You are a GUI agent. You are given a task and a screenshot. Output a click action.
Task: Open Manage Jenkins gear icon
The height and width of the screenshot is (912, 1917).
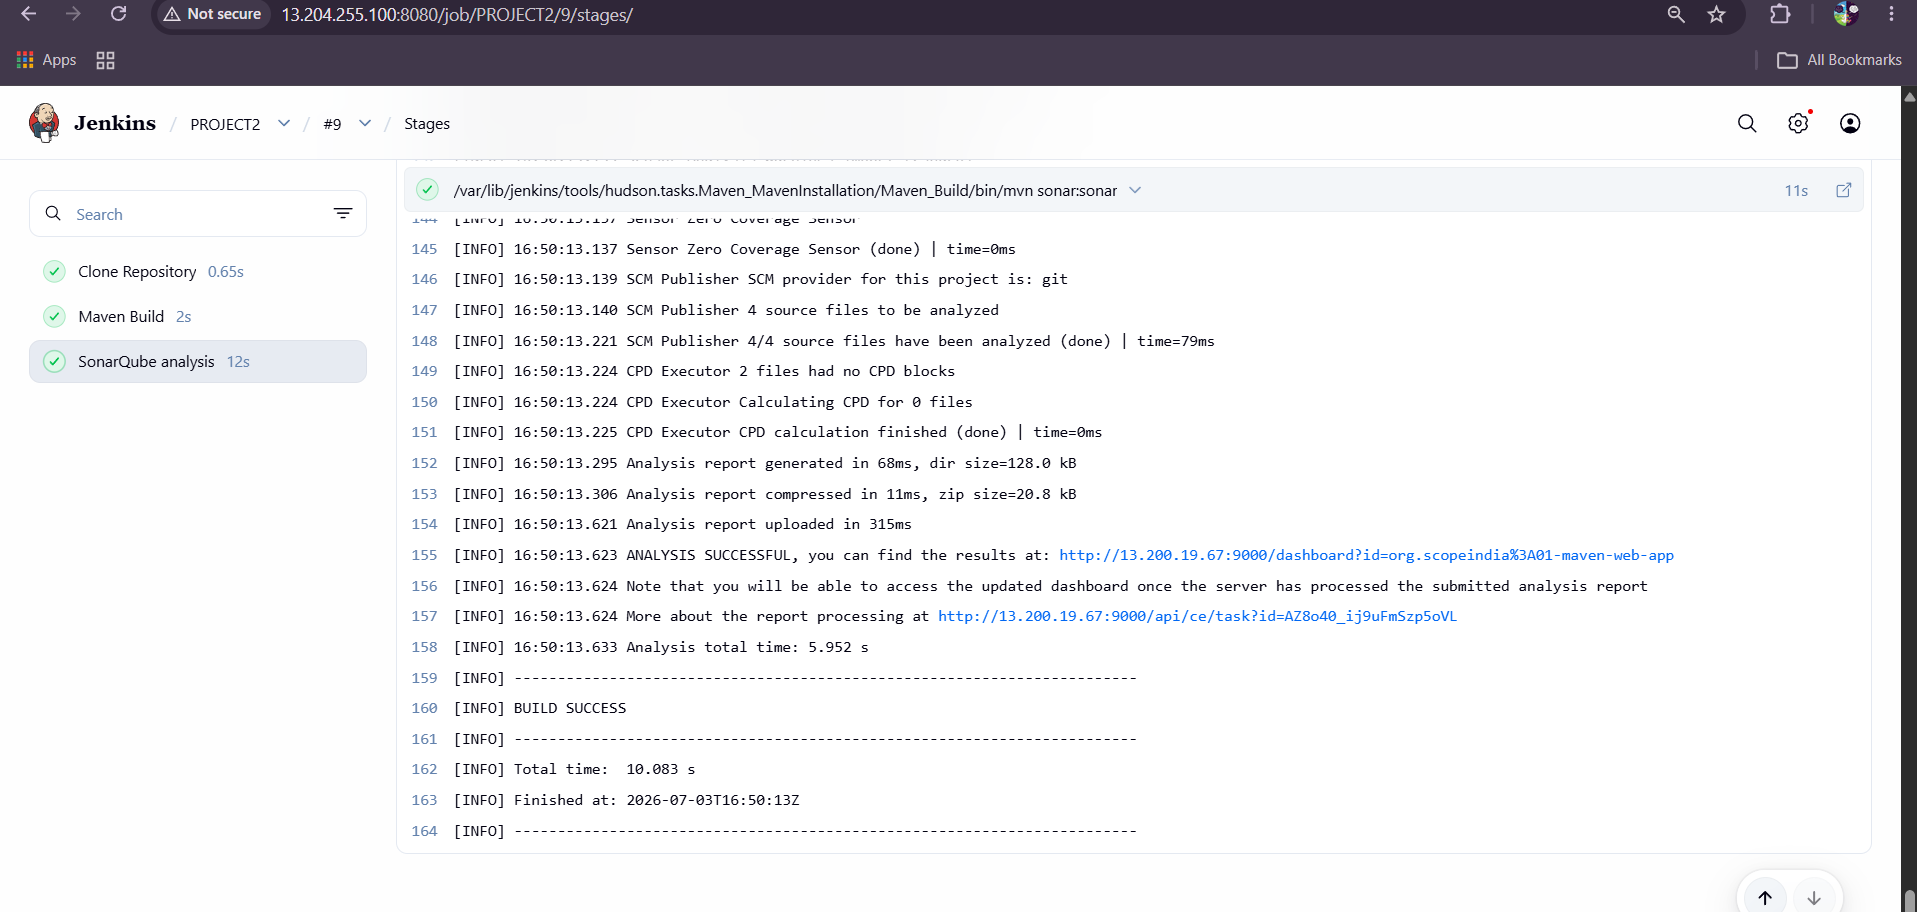point(1798,123)
